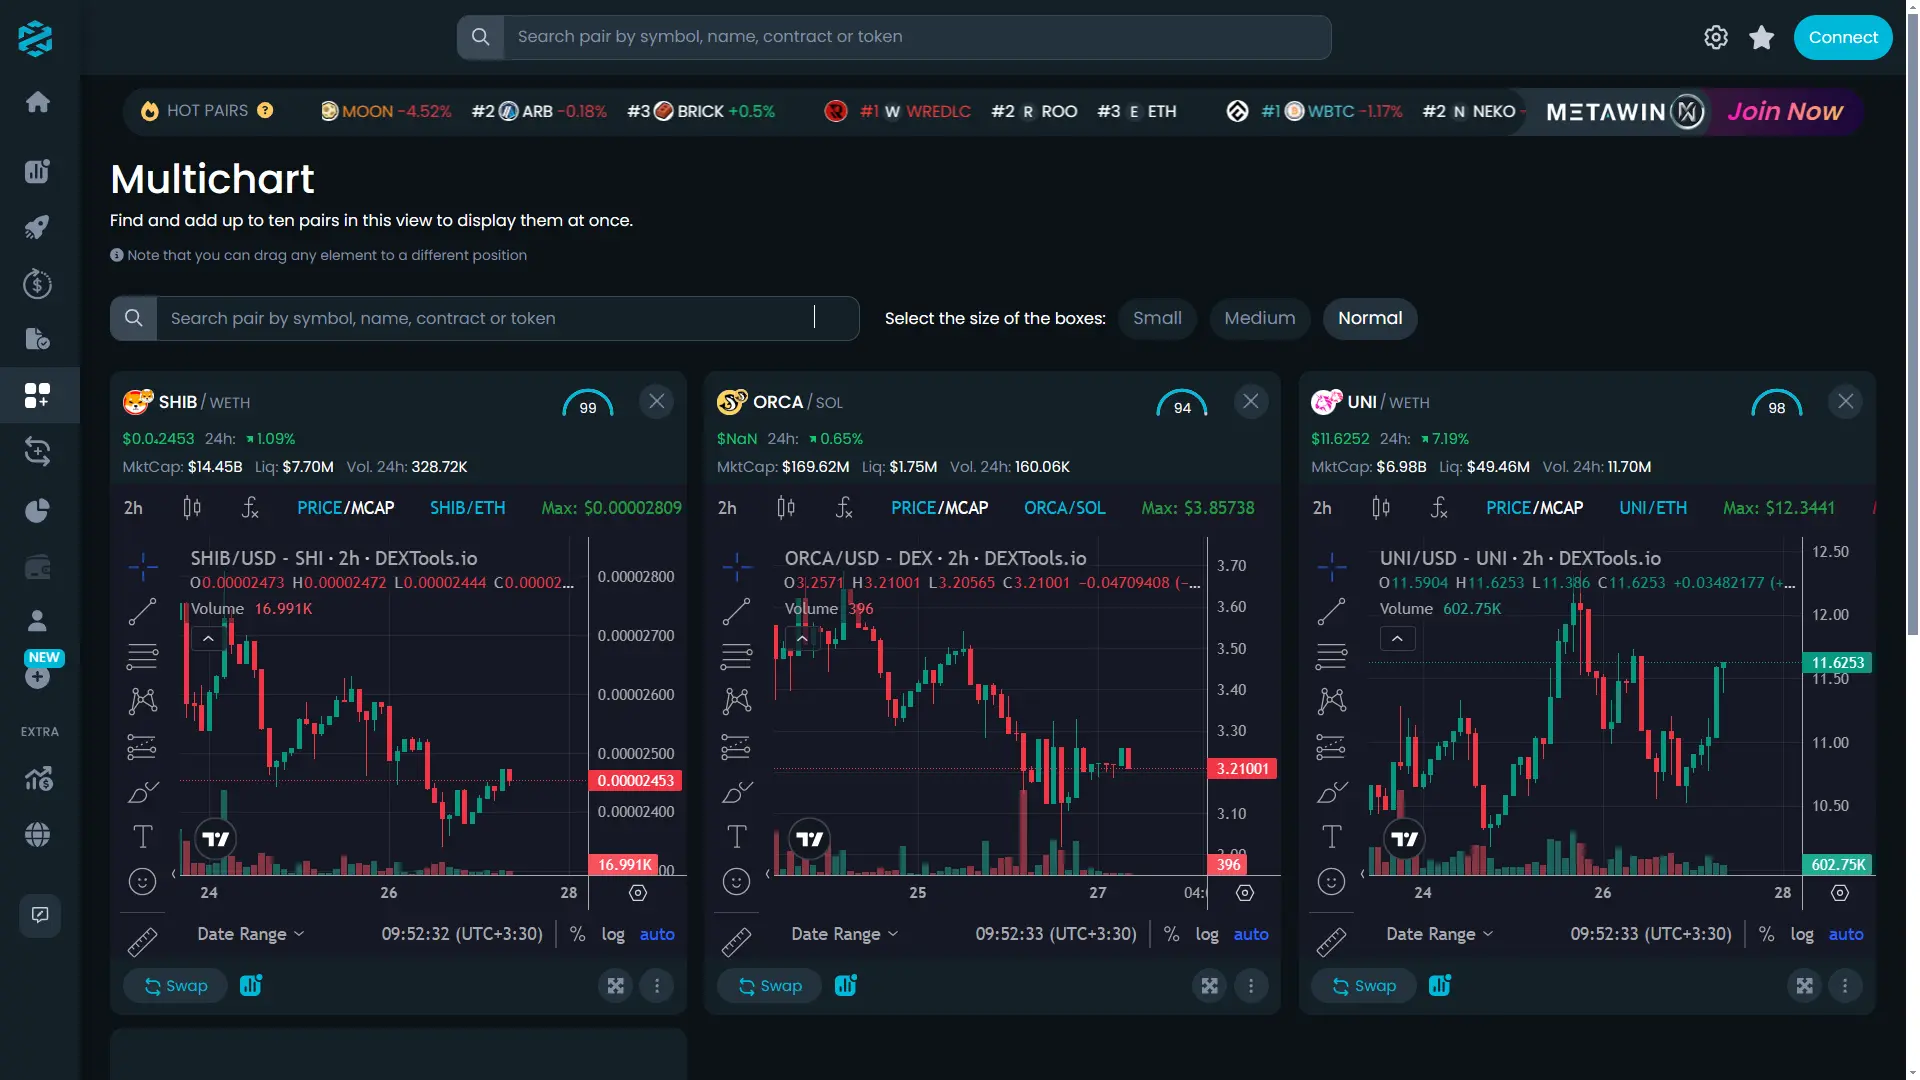Open Date Range dropdown on UNI chart

click(x=1440, y=934)
